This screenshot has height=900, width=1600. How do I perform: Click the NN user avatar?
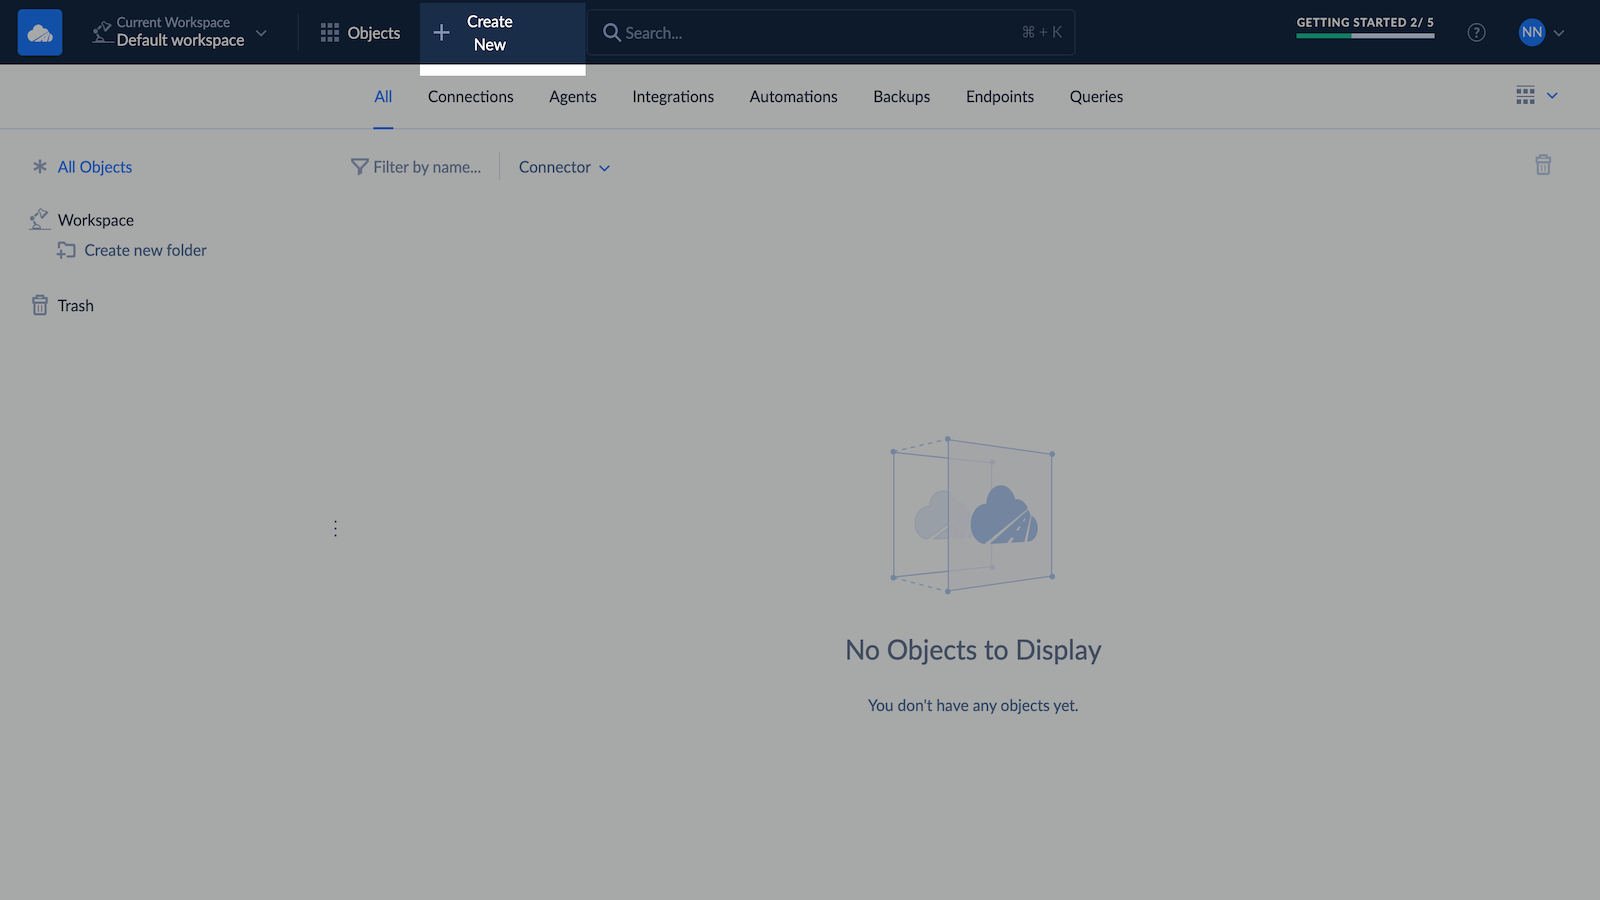(1531, 33)
